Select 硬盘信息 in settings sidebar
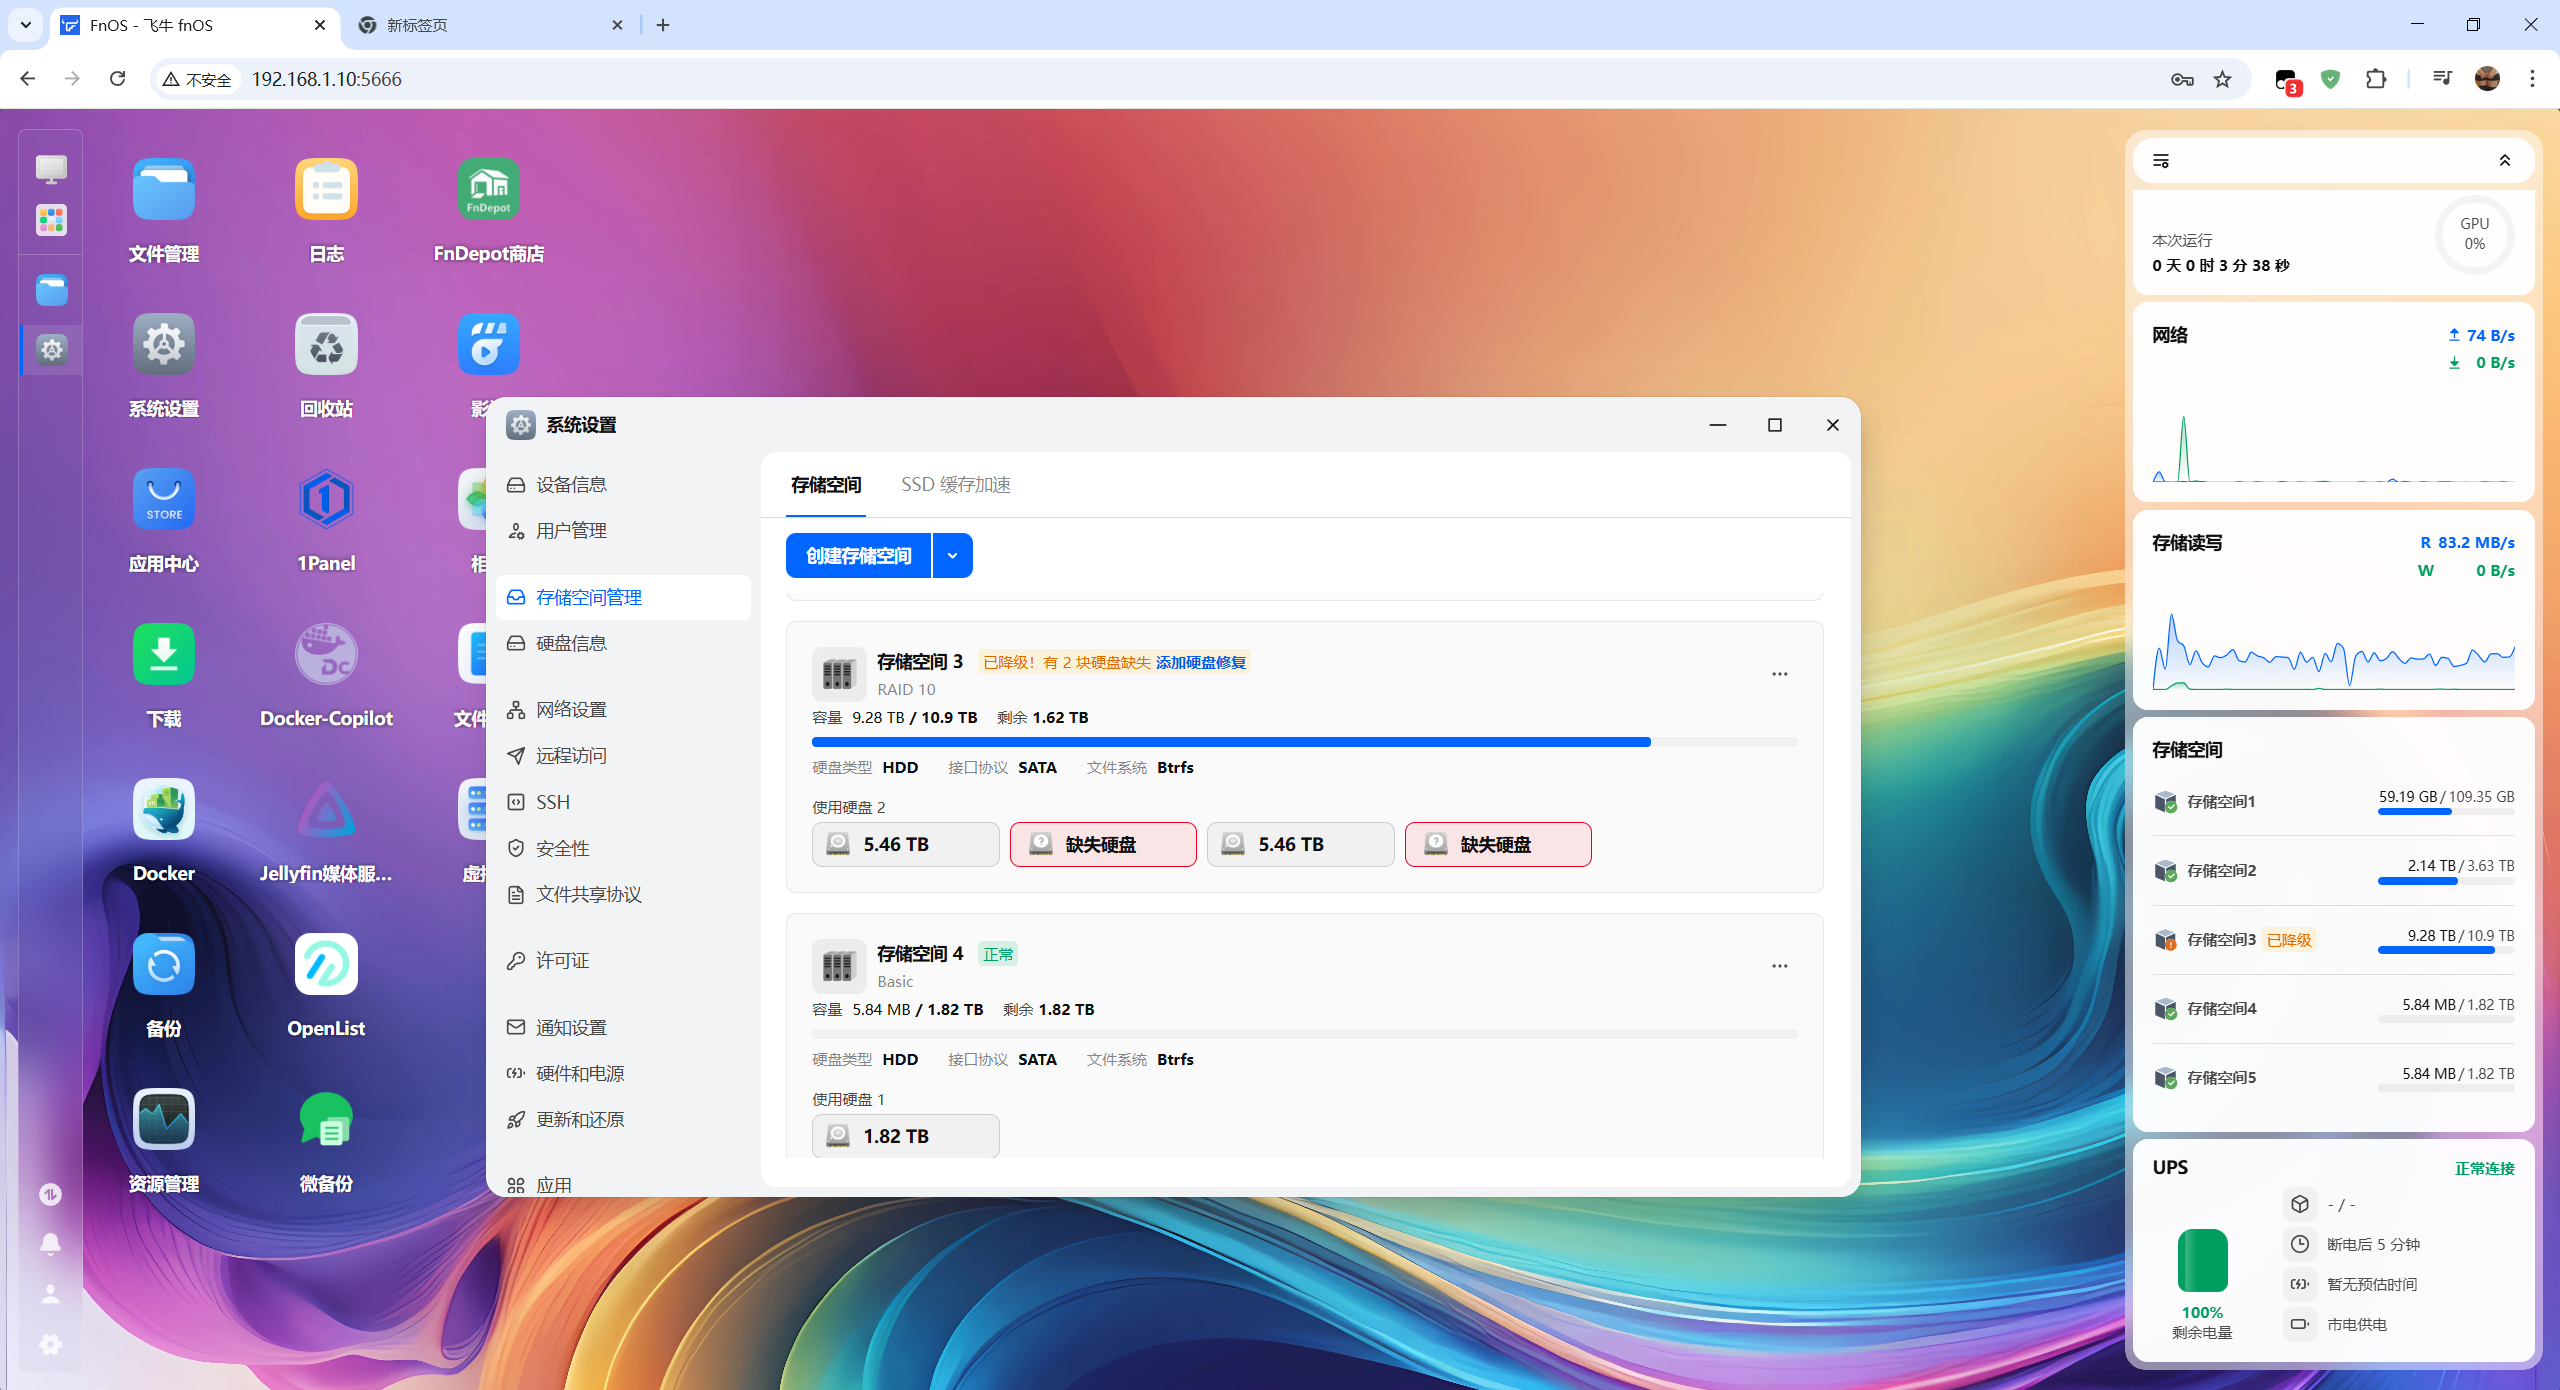This screenshot has height=1390, width=2560. (571, 644)
